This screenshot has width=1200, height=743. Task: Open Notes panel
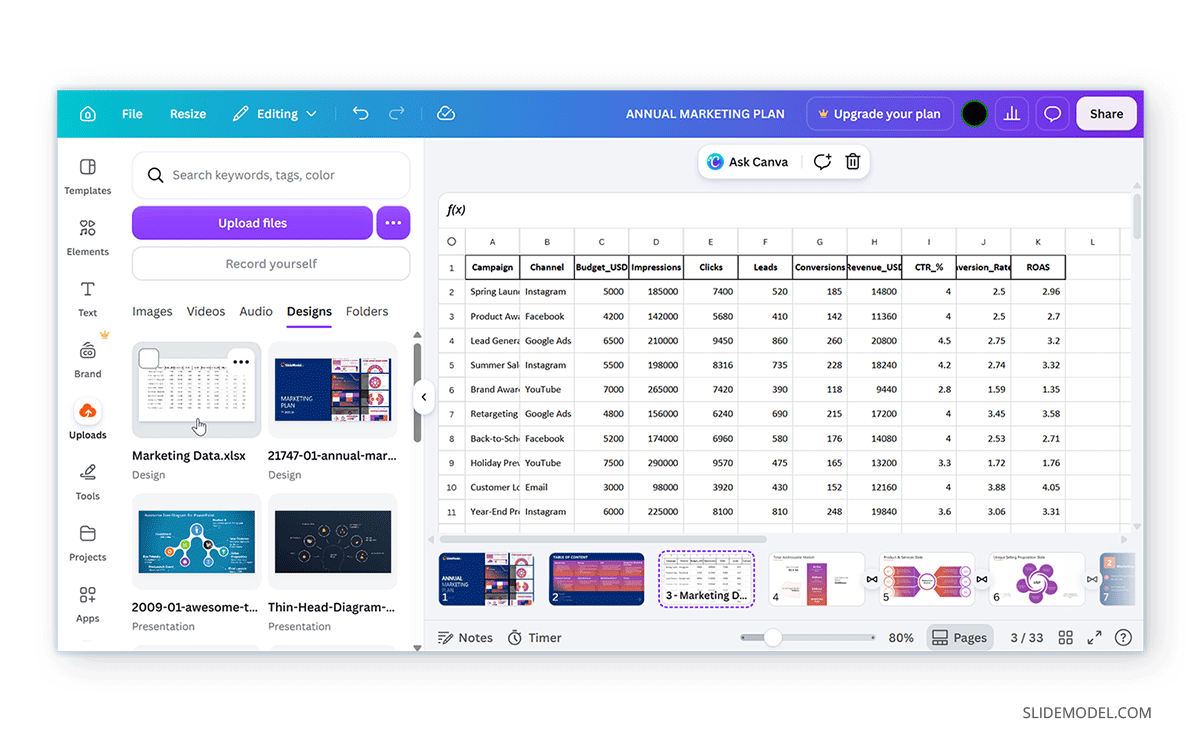pos(466,638)
